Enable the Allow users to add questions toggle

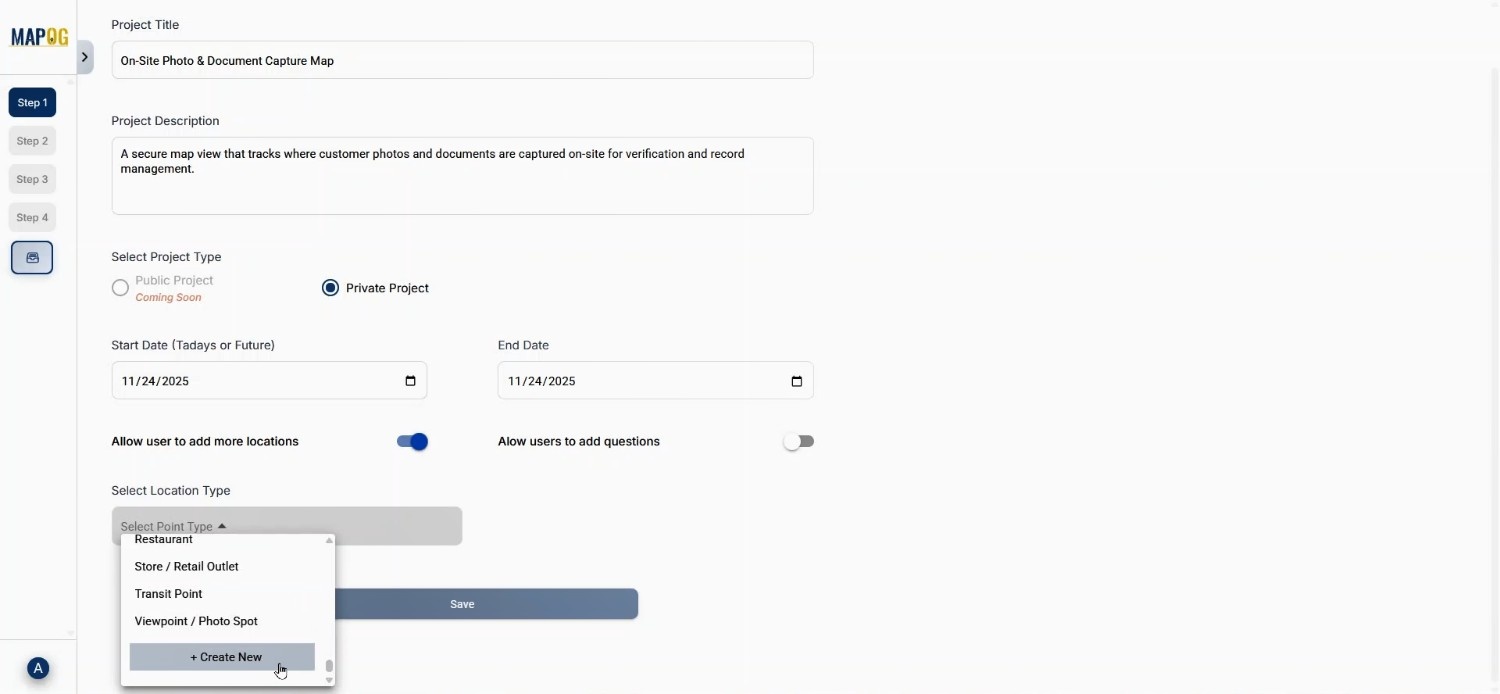coord(798,441)
